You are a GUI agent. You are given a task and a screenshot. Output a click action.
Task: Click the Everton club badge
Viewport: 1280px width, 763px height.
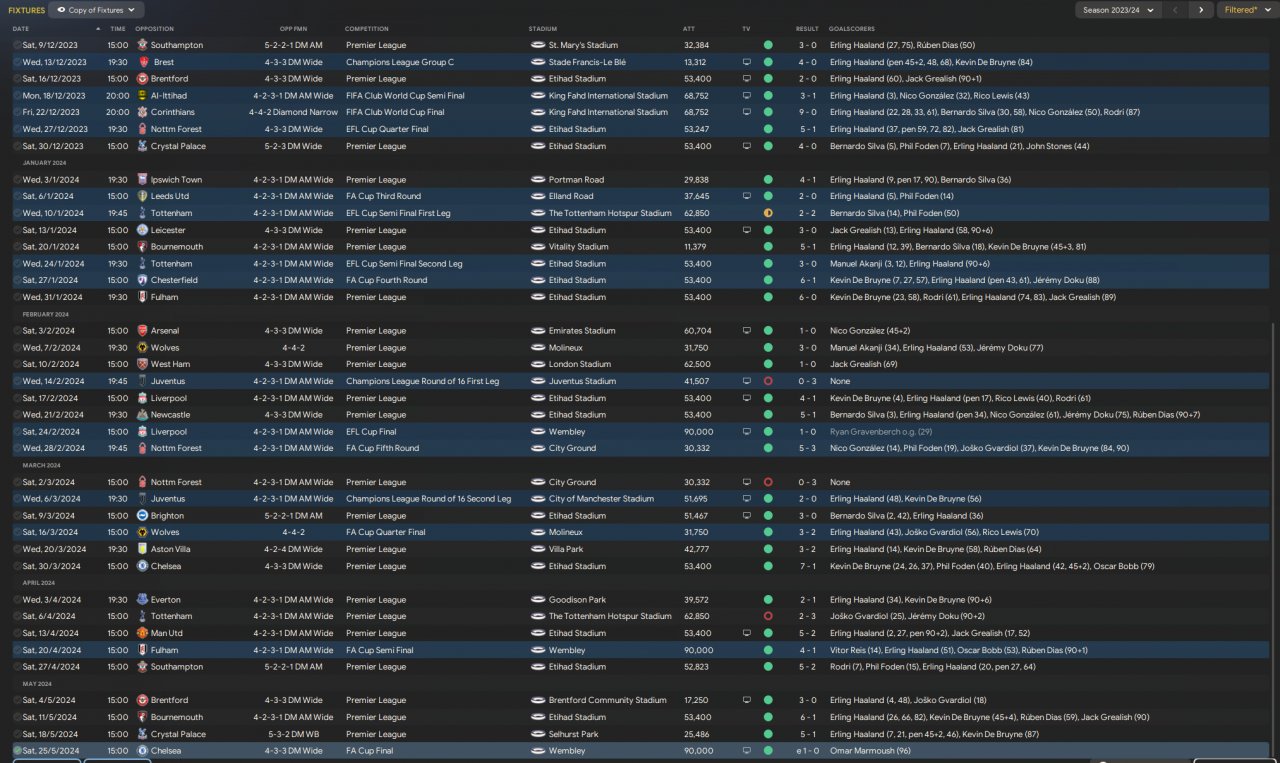tap(142, 600)
